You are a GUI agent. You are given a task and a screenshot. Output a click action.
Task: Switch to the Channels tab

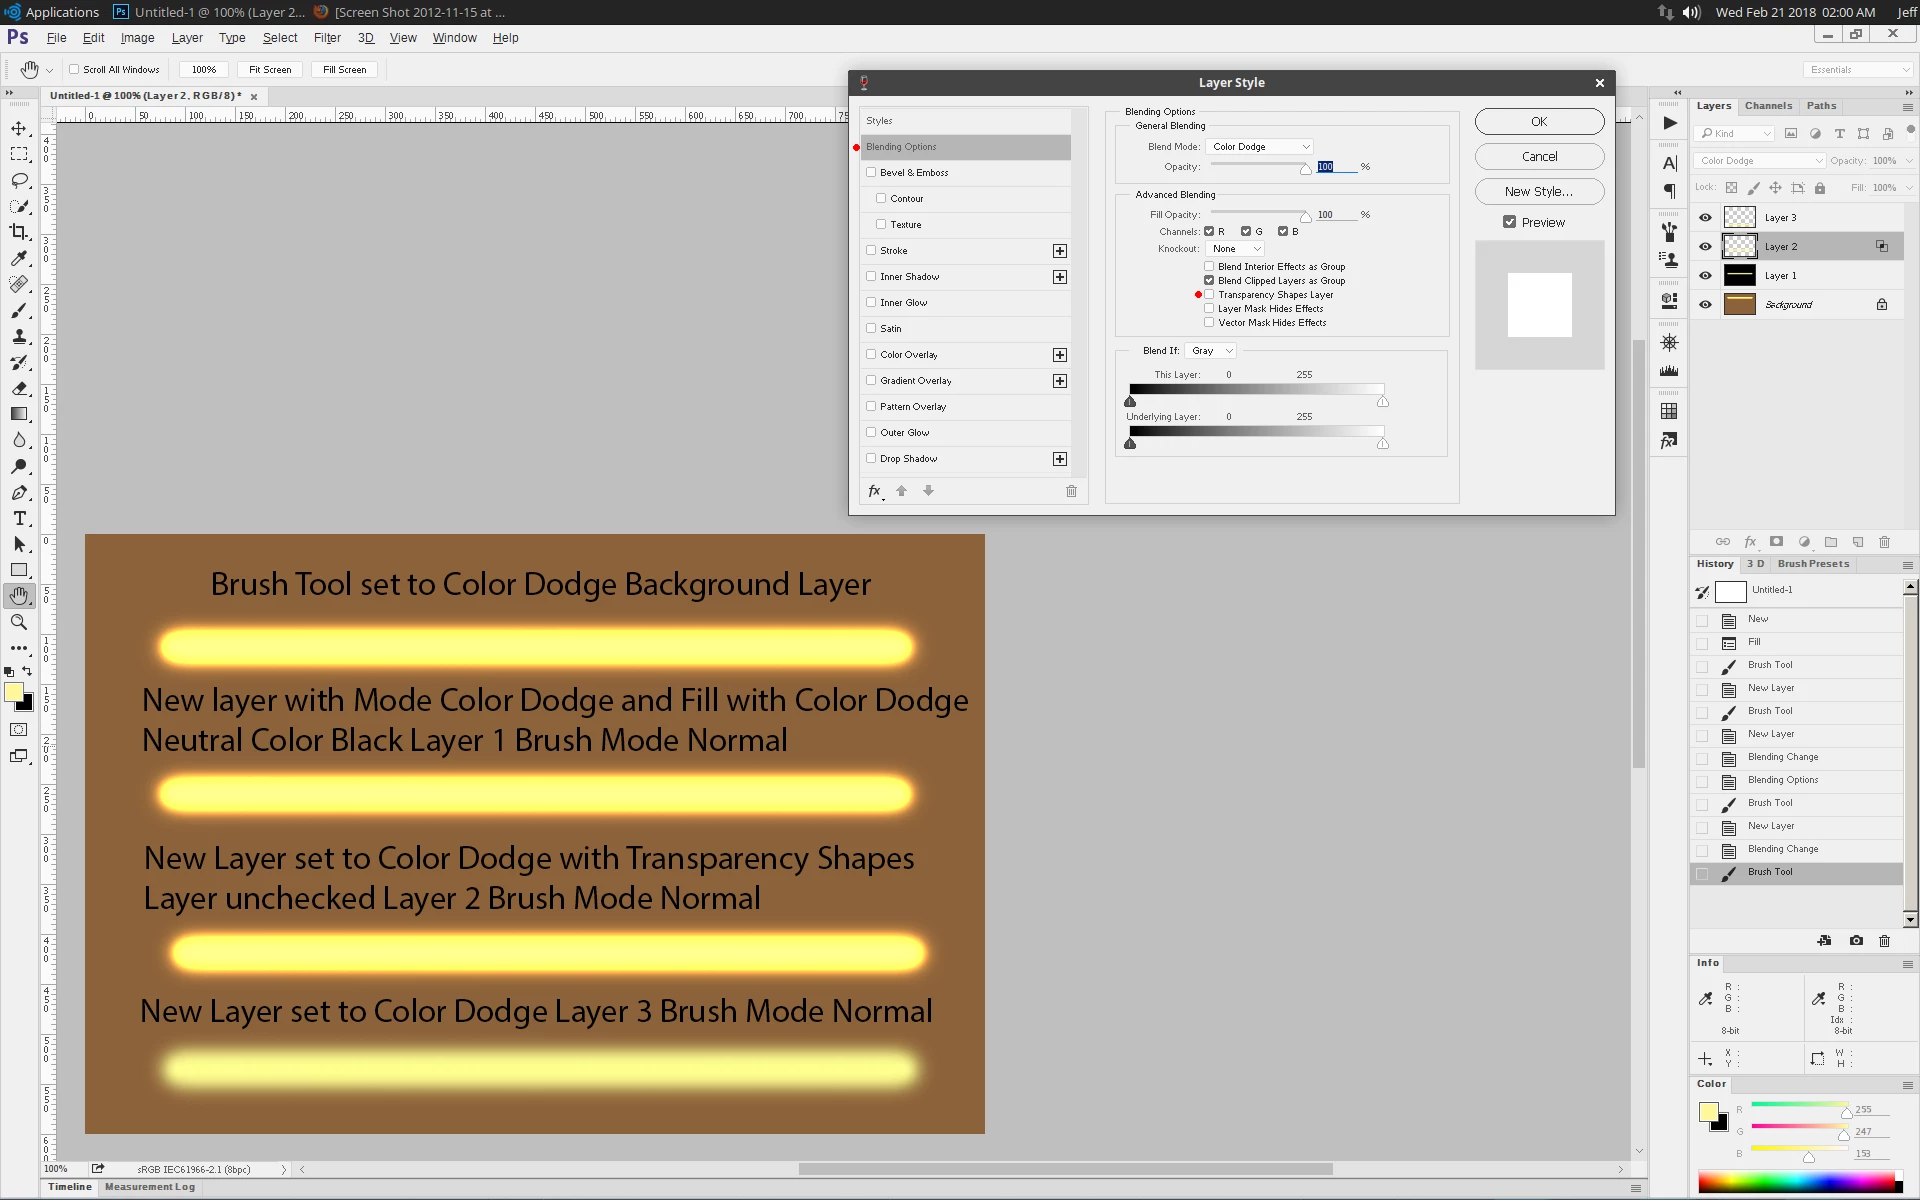(x=1767, y=106)
